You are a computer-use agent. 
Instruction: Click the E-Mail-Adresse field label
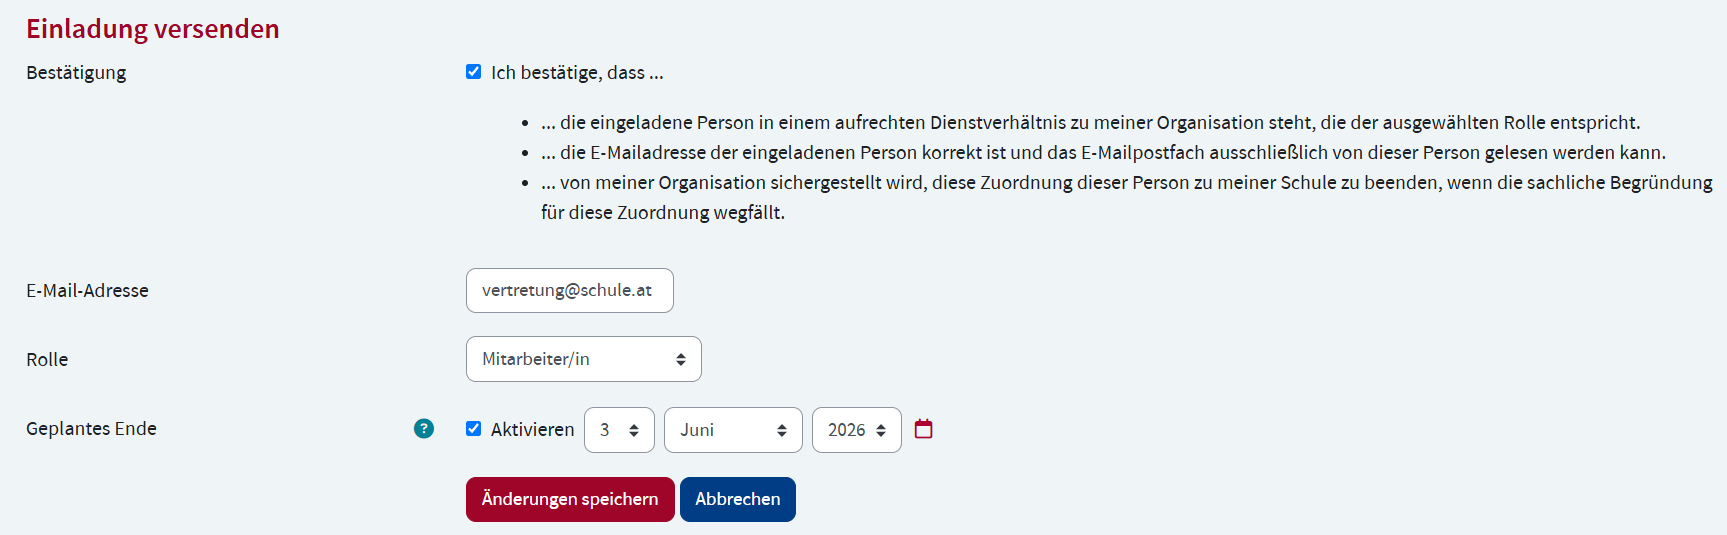point(87,291)
